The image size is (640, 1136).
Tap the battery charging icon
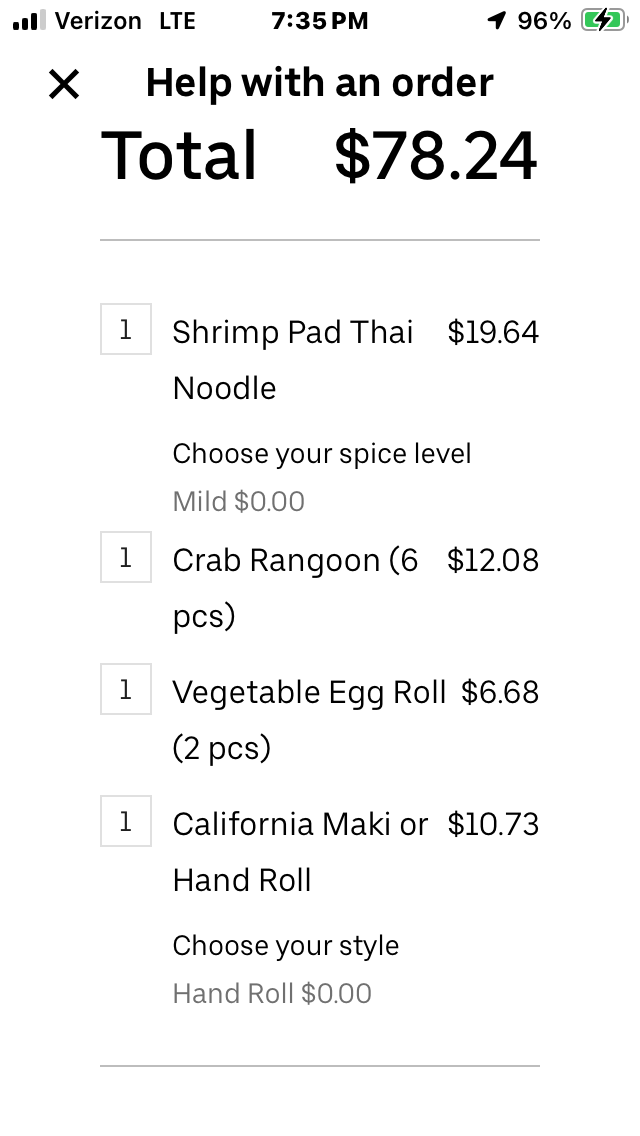click(602, 20)
